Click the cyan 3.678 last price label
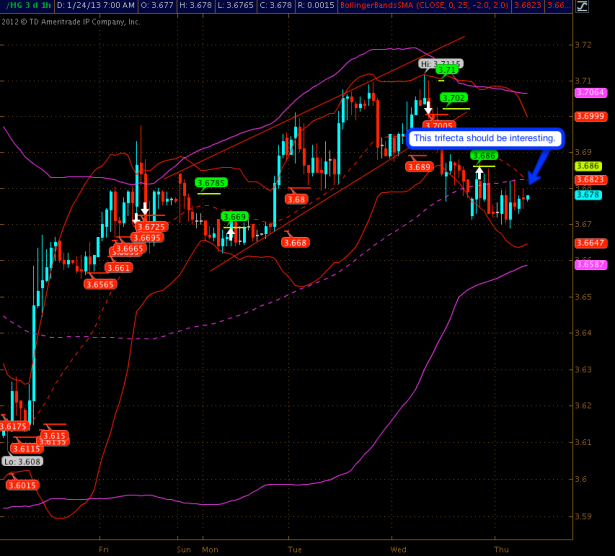Image resolution: width=615 pixels, height=556 pixels. tap(587, 195)
